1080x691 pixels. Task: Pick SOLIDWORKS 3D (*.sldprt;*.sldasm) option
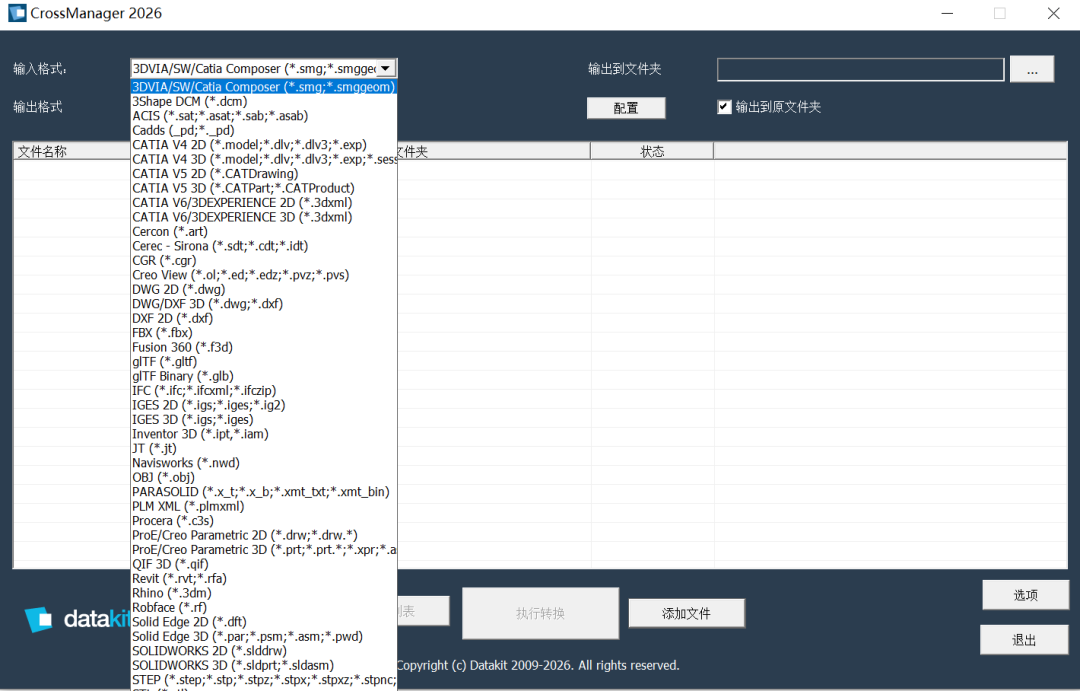(264, 666)
